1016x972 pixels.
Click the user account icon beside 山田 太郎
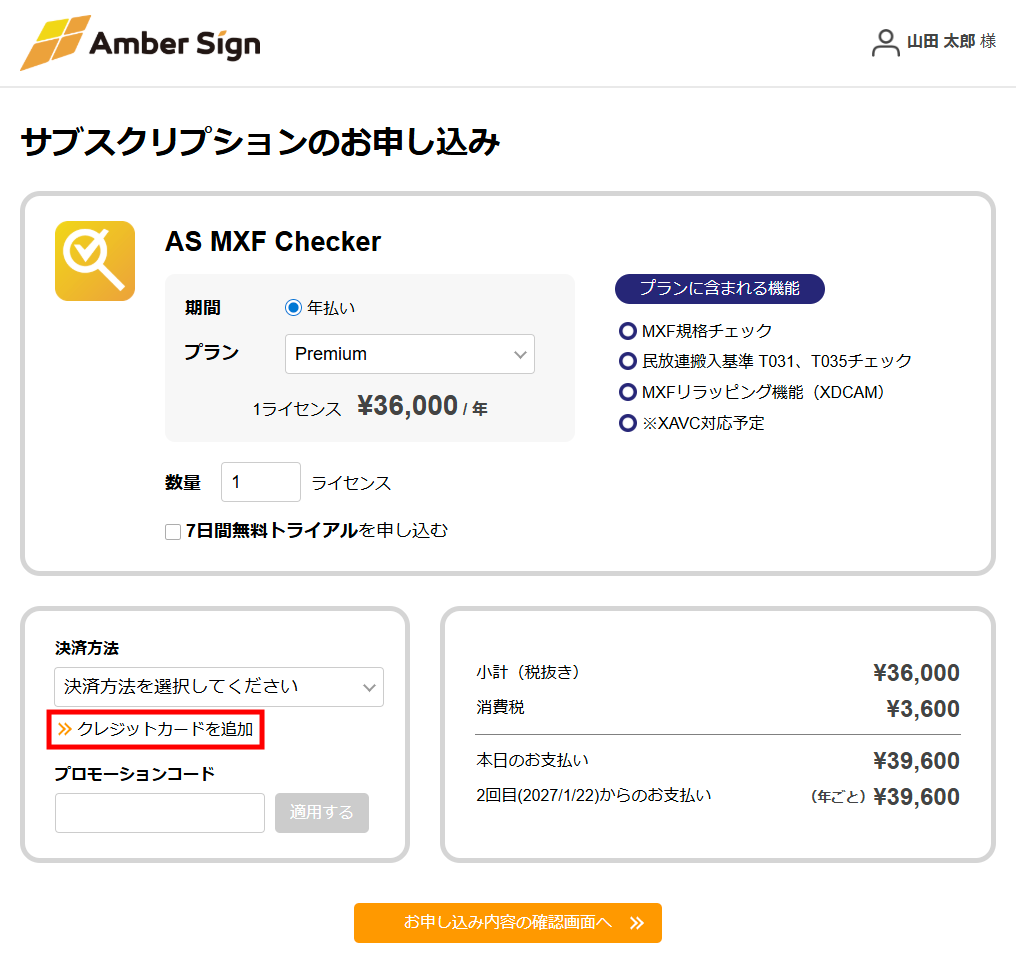884,43
